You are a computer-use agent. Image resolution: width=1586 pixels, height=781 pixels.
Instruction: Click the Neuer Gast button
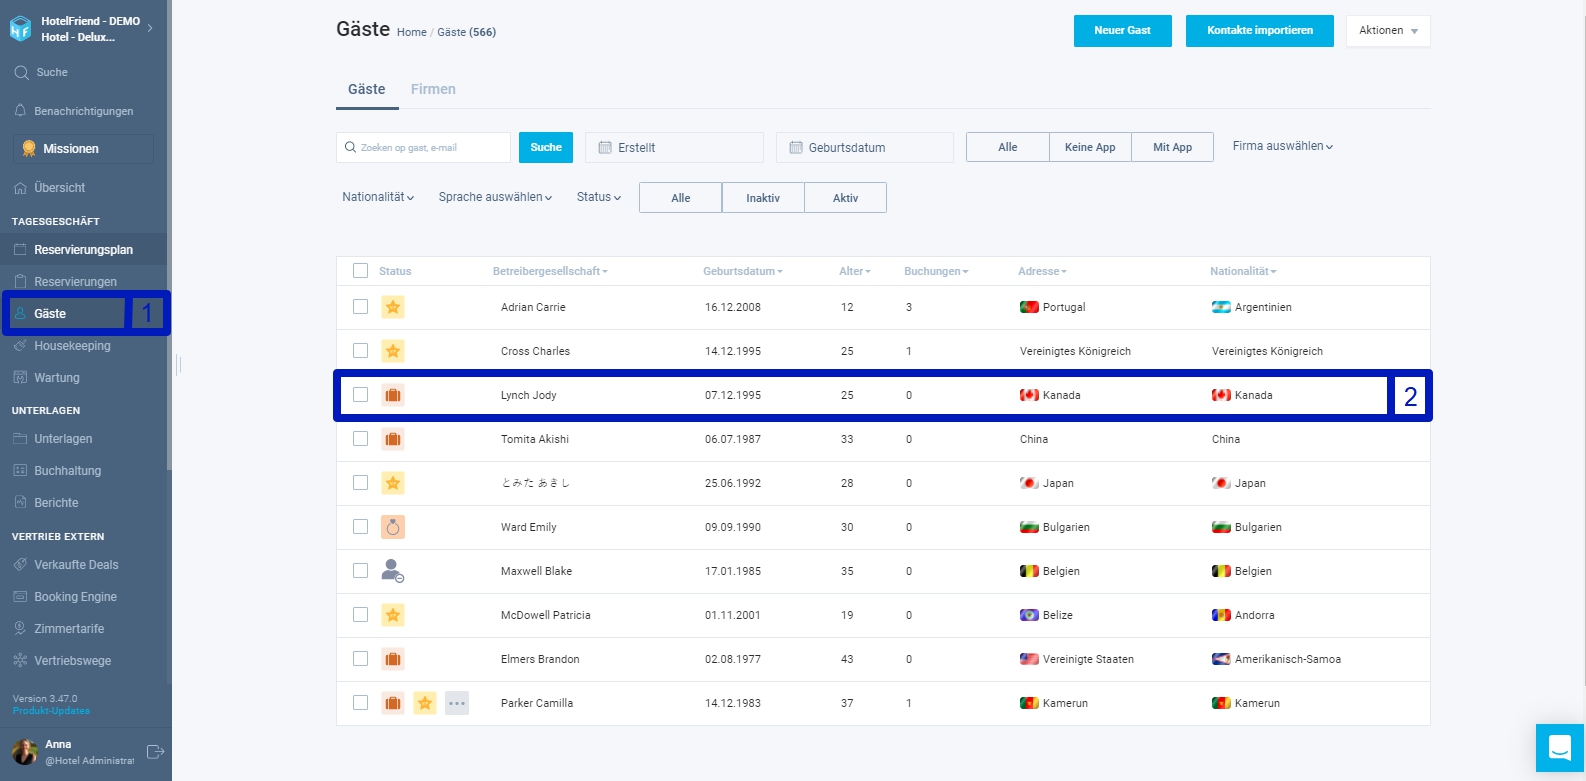point(1122,31)
